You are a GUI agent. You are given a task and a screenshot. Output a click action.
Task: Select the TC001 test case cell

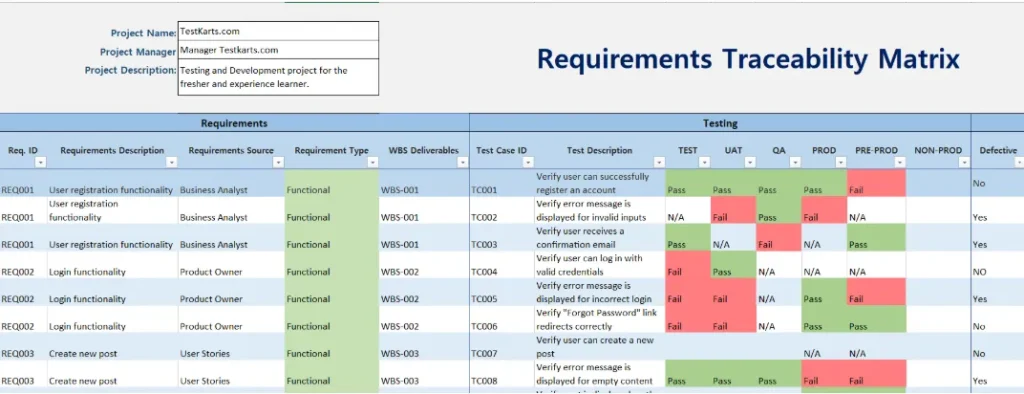[x=502, y=184]
